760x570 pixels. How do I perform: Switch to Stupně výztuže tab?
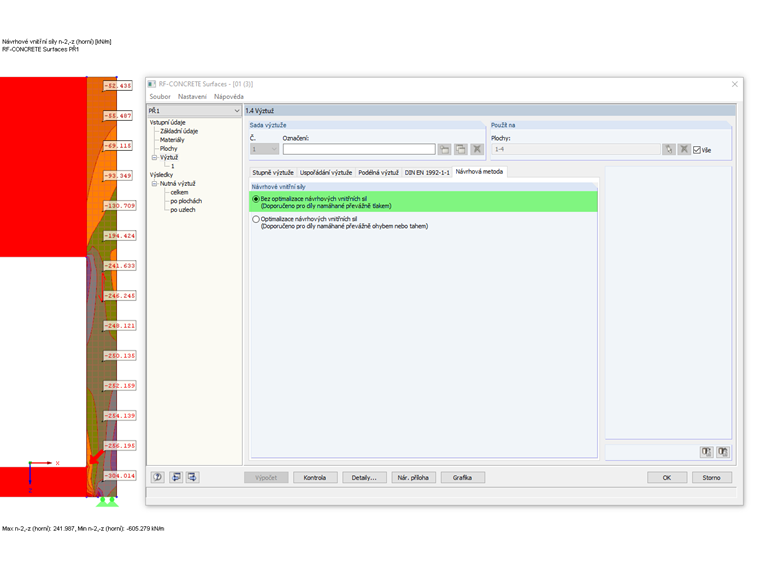point(273,173)
